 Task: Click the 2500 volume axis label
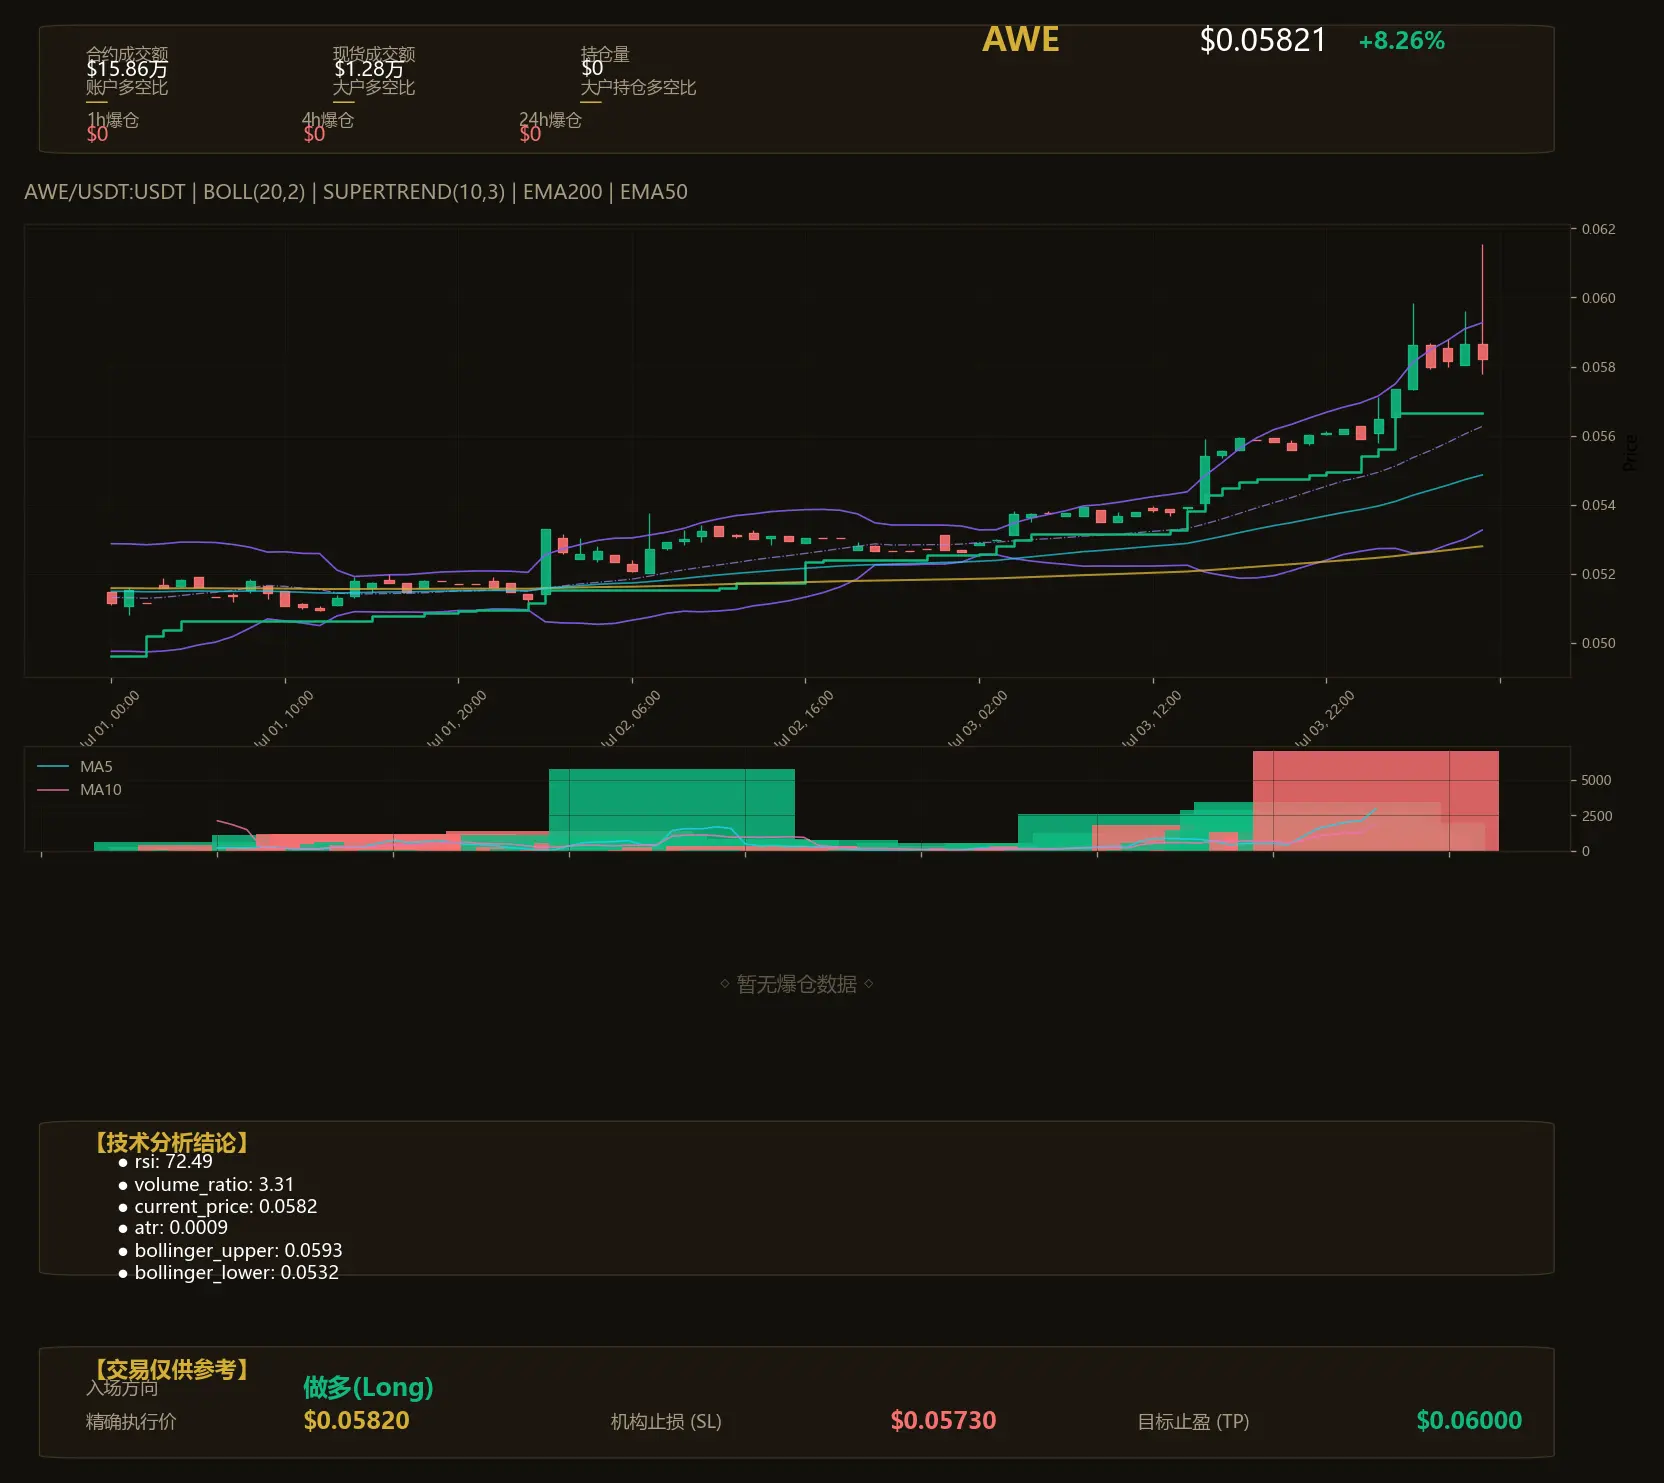[x=1596, y=816]
